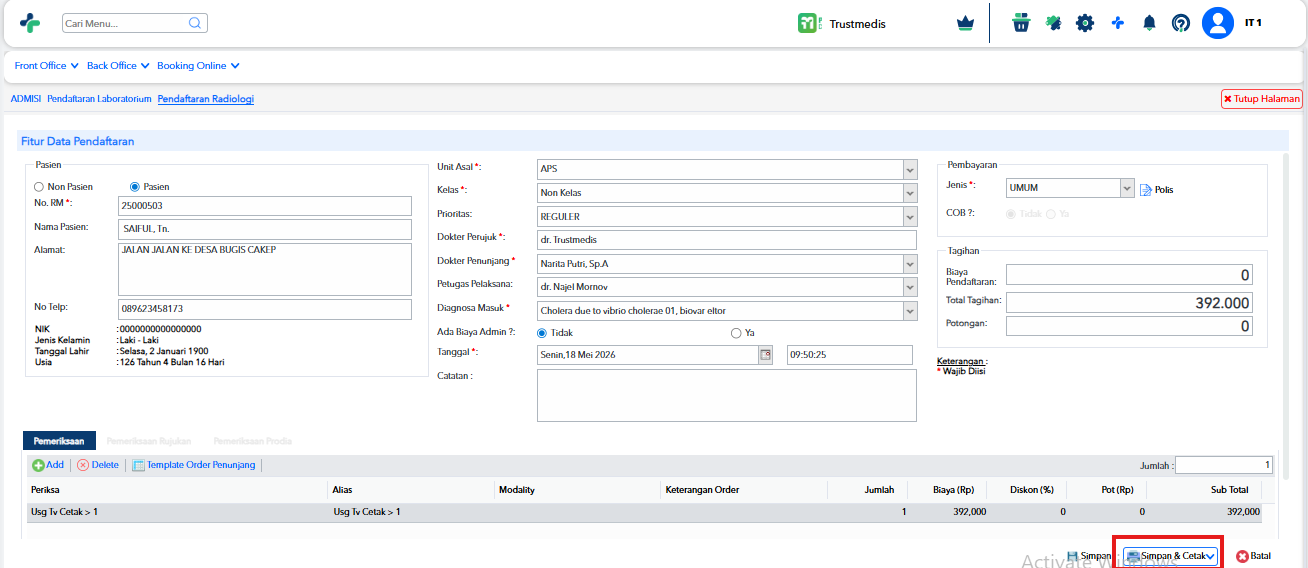Open the crown premium icon
Screen dimensions: 1308x568
(x=965, y=23)
